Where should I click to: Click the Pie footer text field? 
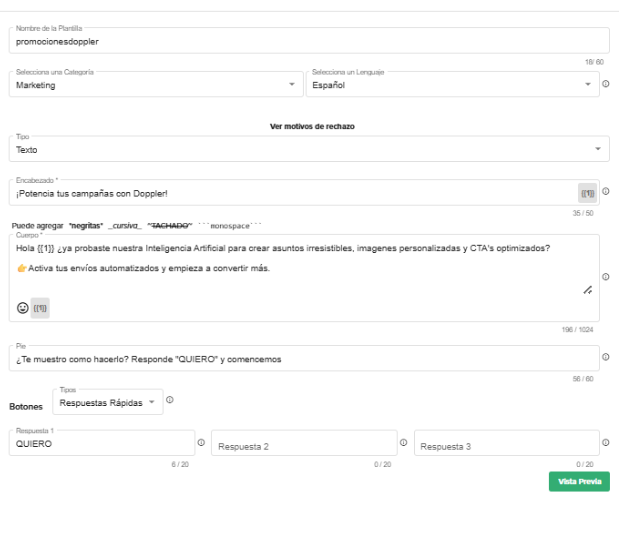click(300, 359)
